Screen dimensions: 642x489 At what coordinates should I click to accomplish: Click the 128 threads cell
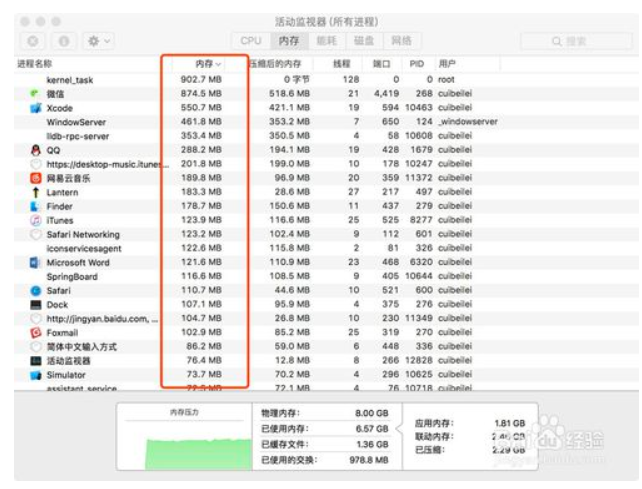[x=351, y=79]
